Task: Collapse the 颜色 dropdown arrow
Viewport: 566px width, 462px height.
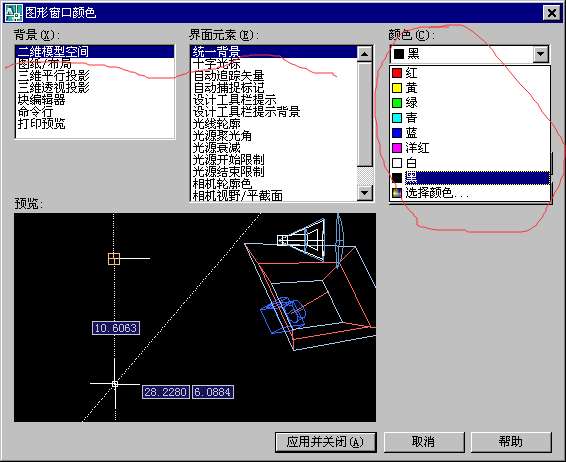Action: point(540,54)
